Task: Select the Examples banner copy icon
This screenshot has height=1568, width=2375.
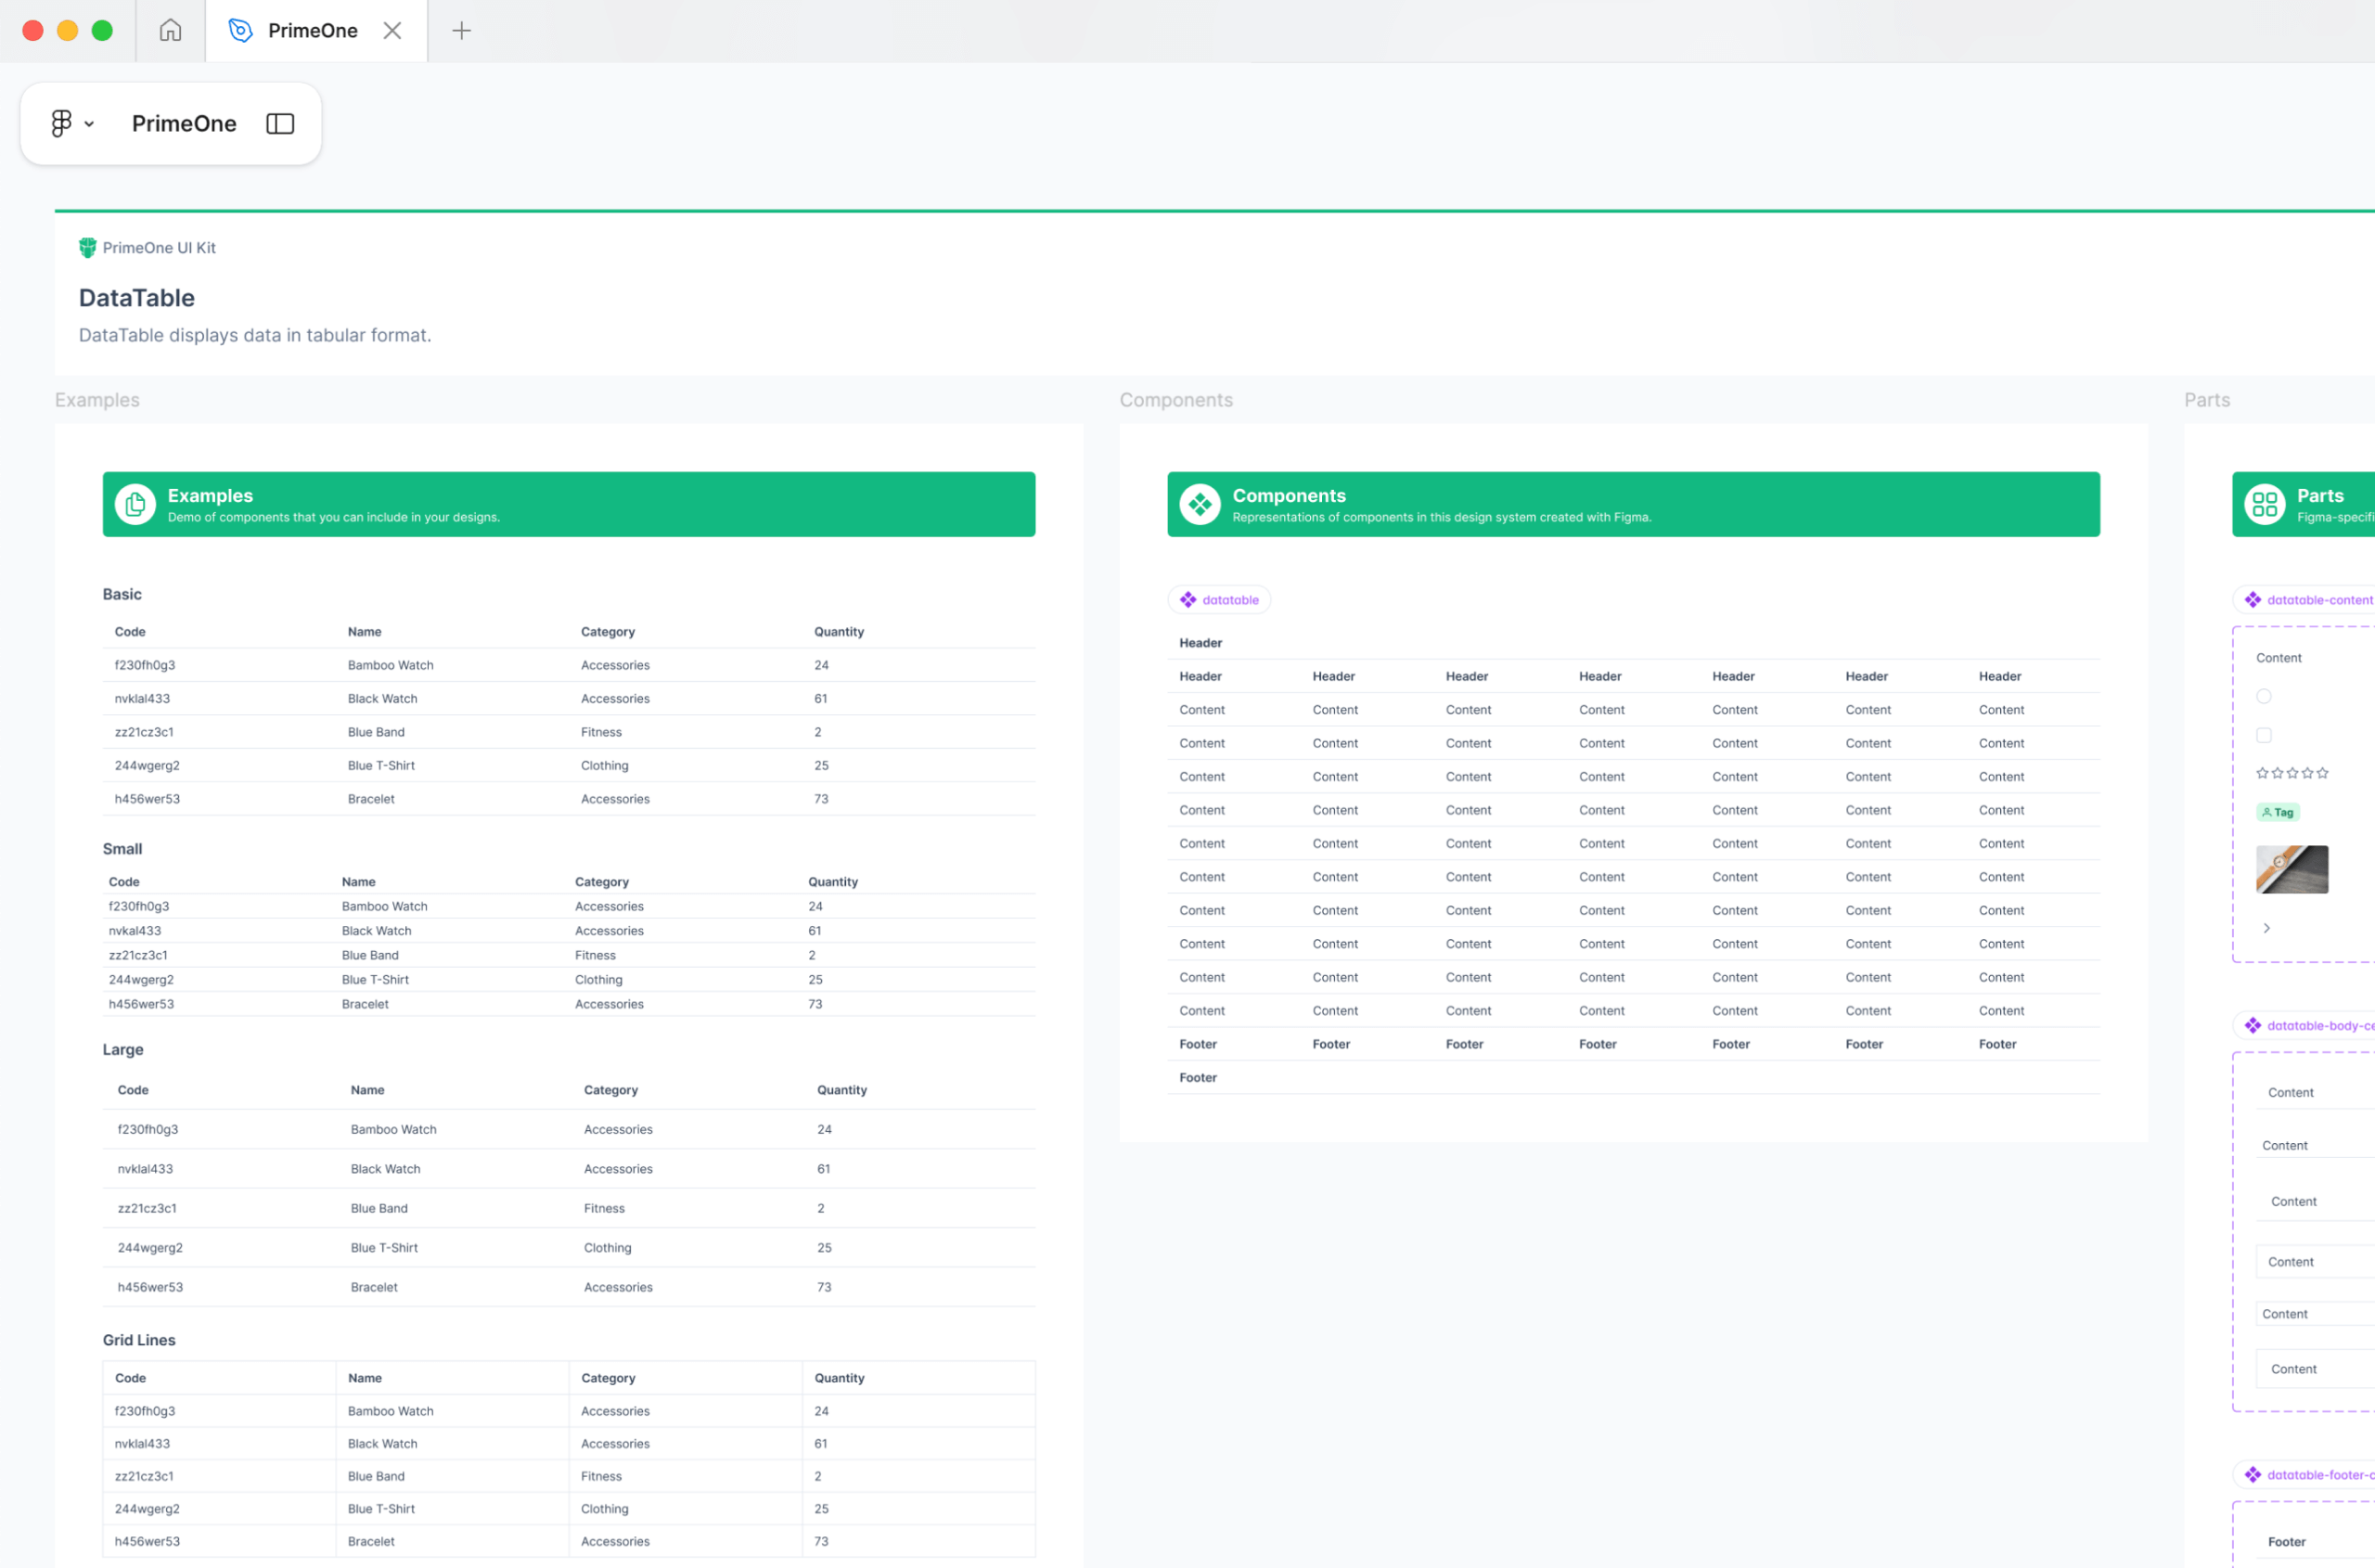Action: point(135,504)
